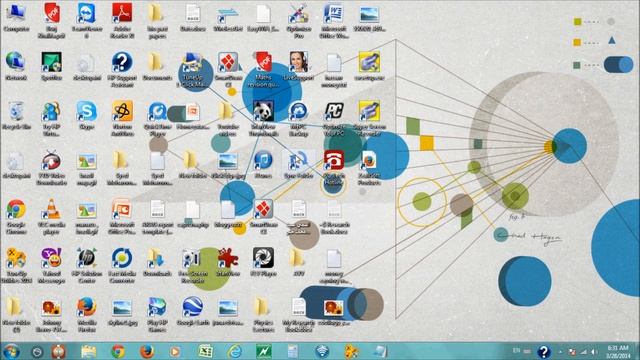This screenshot has height=360, width=640.
Task: Launch the Mozilla Firefox desktop shortcut
Action: click(x=87, y=314)
